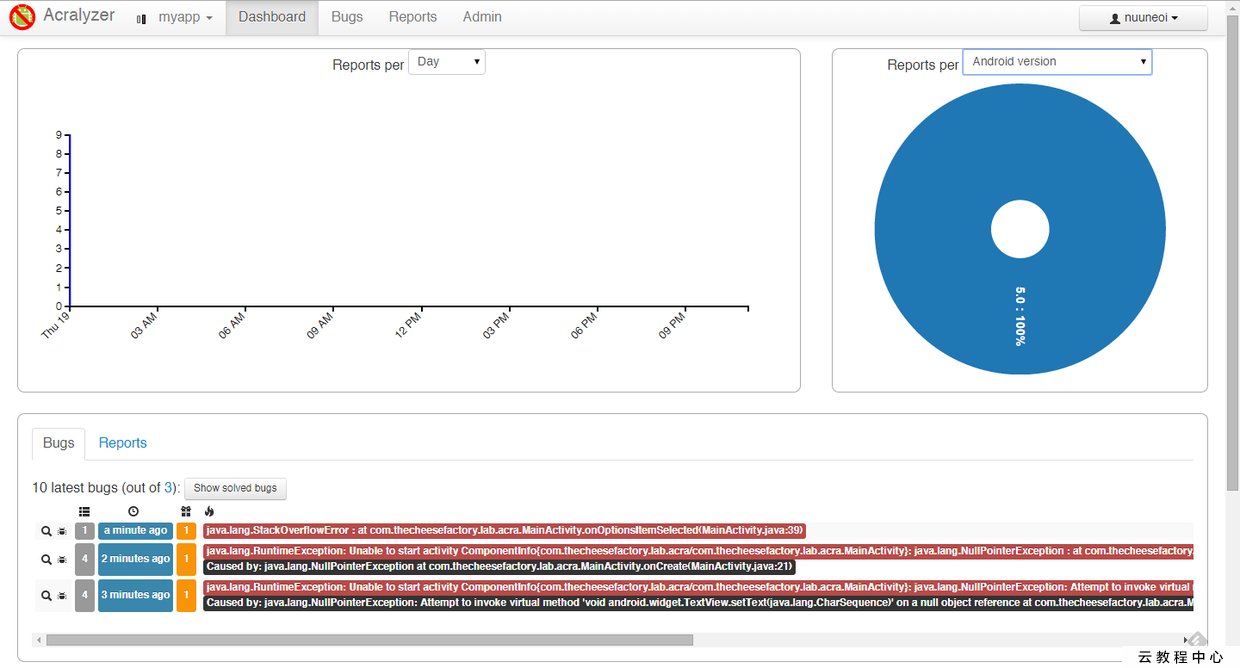Switch to the Reports tab in lower panel

click(x=123, y=443)
